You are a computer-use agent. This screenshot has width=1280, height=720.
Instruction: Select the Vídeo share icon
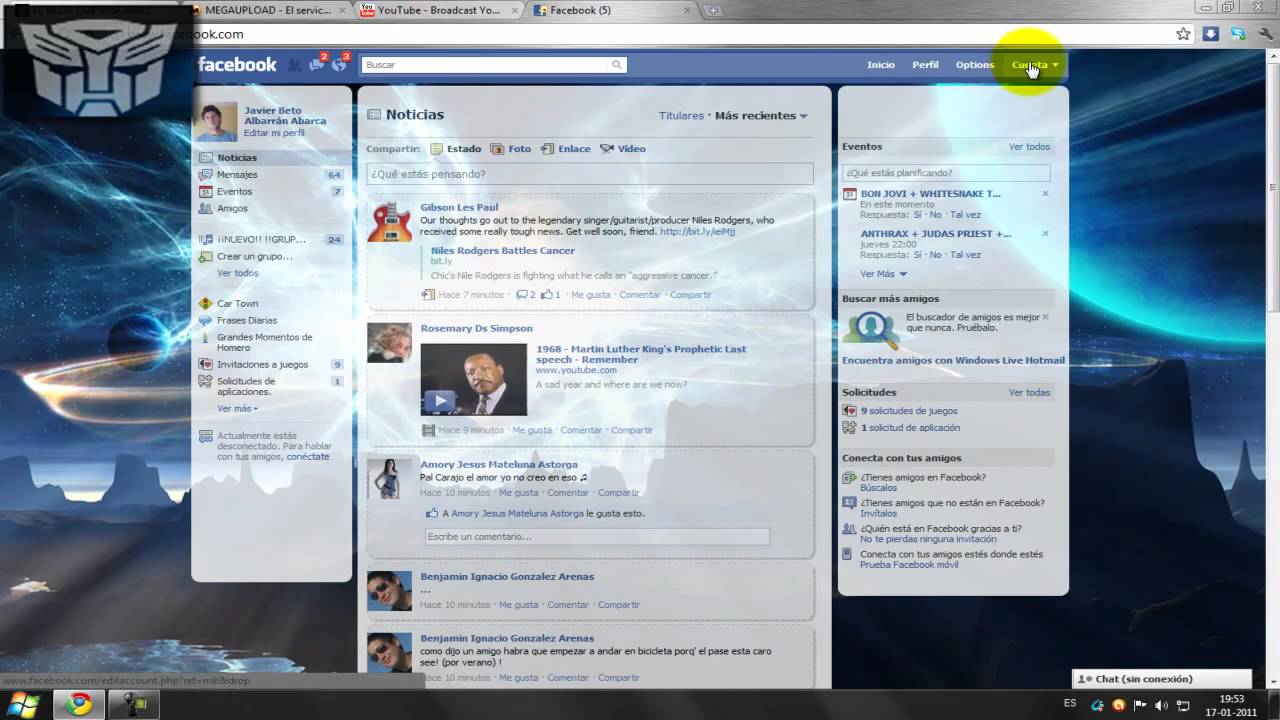607,149
